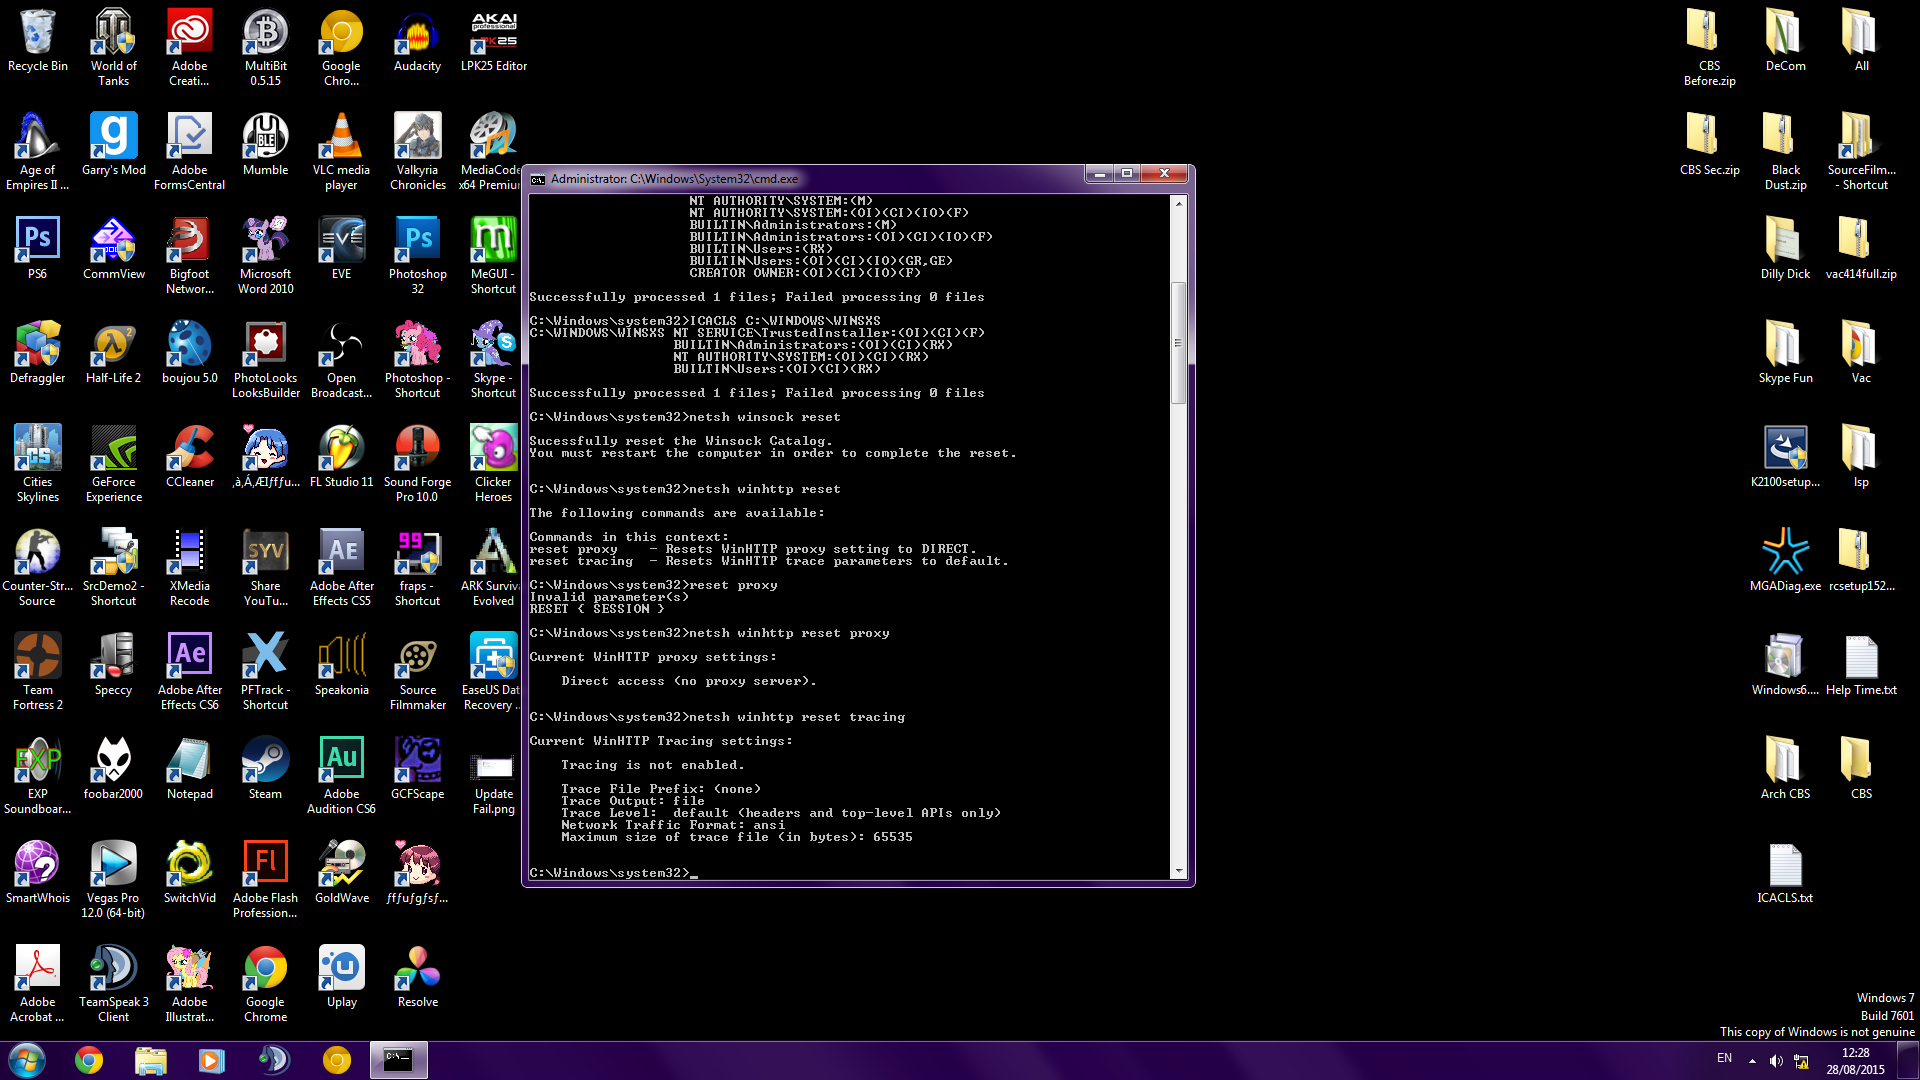
Task: Select the Help Time.txt file
Action: pos(1861,665)
